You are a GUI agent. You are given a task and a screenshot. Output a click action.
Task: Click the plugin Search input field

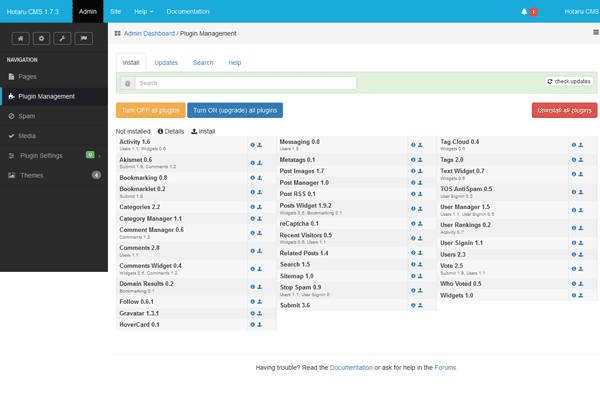[245, 83]
